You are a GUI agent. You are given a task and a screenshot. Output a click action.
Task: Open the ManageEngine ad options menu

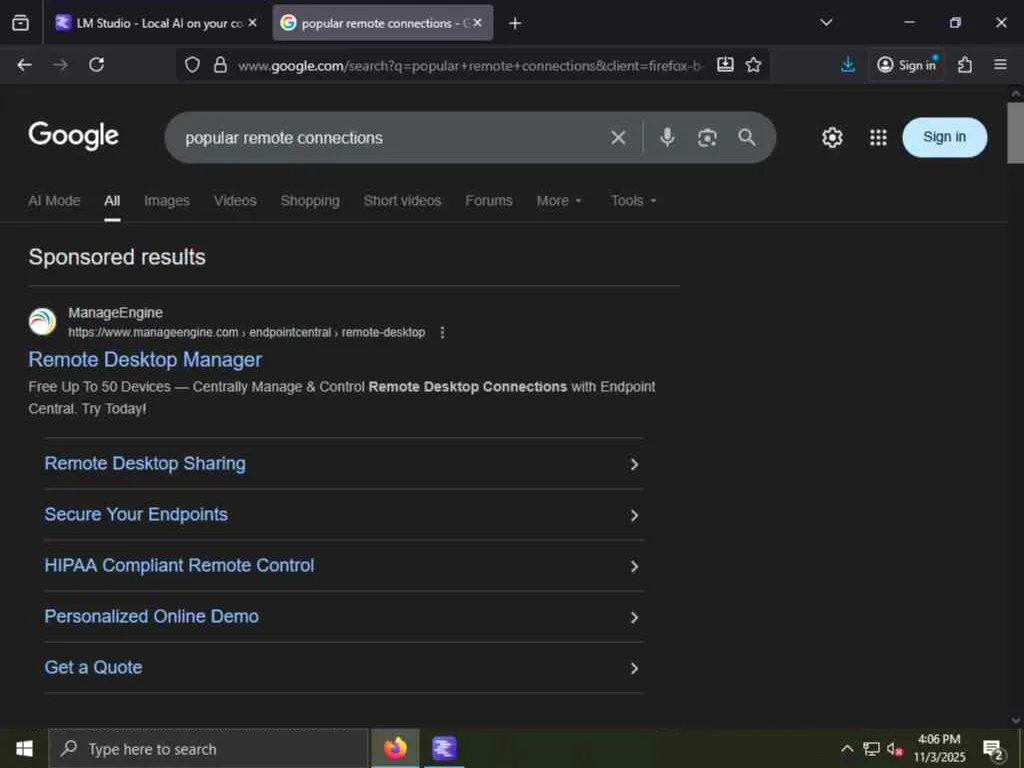[x=442, y=333]
